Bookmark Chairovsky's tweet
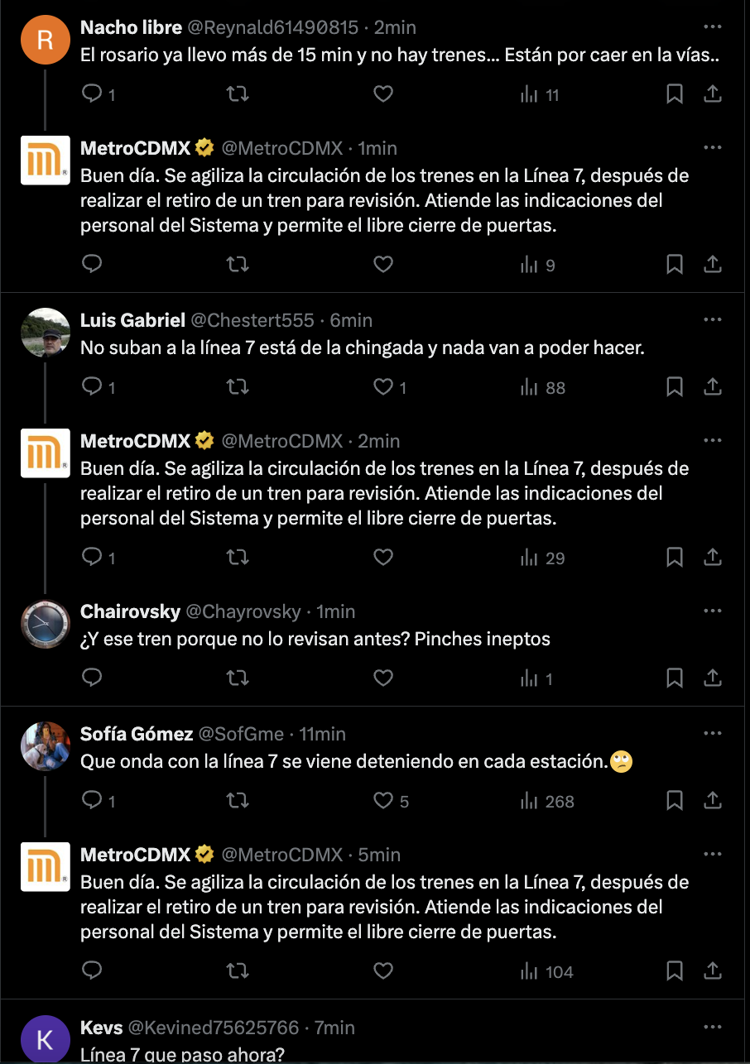Viewport: 750px width, 1064px height. (x=674, y=678)
